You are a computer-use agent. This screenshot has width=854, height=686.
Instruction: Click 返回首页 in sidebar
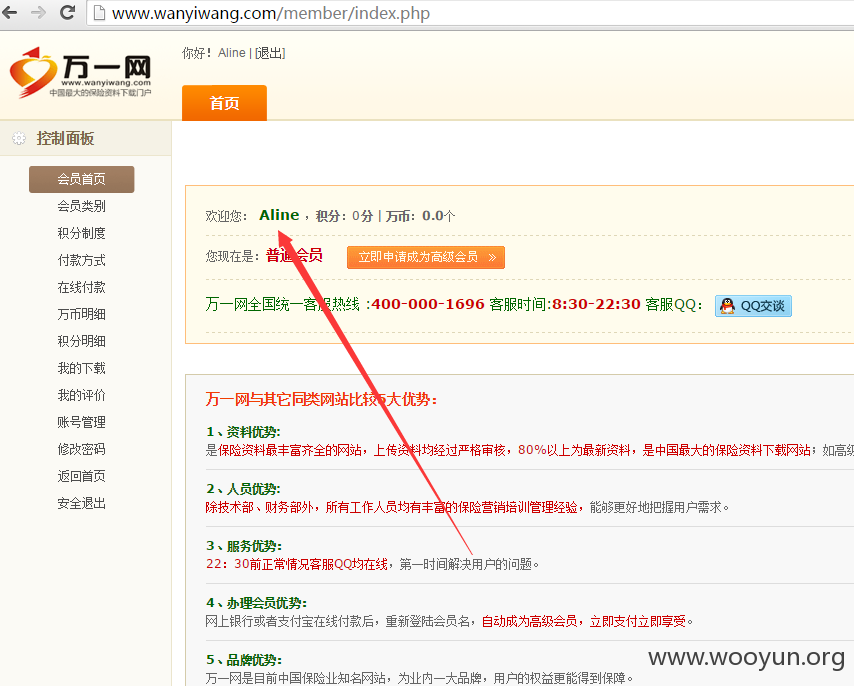tap(82, 476)
